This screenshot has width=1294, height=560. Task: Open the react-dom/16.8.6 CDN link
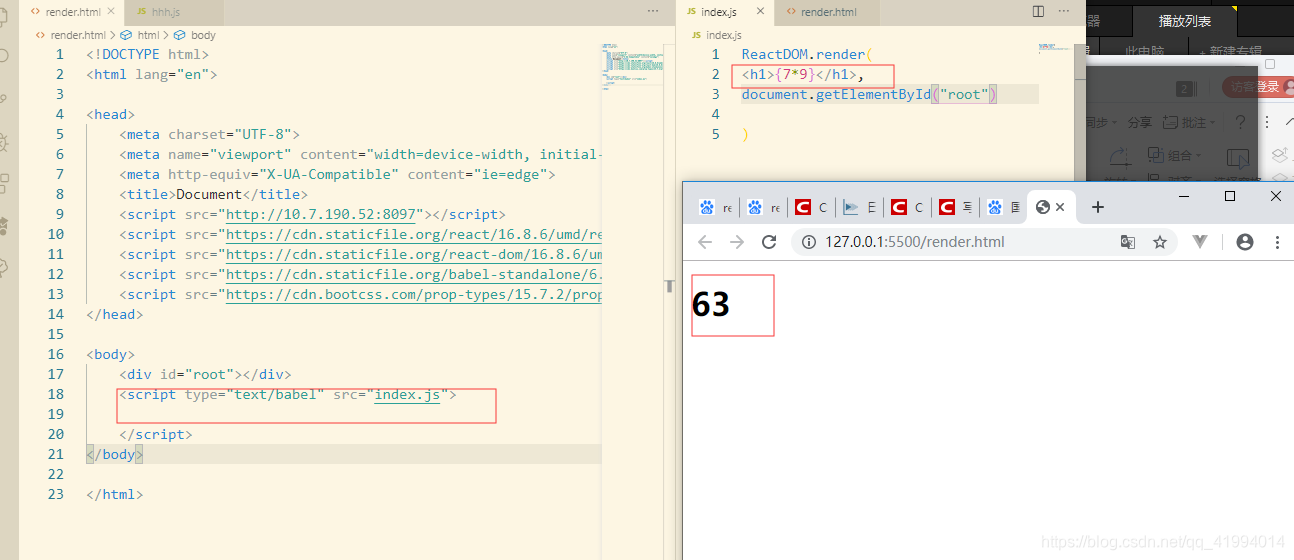[414, 254]
